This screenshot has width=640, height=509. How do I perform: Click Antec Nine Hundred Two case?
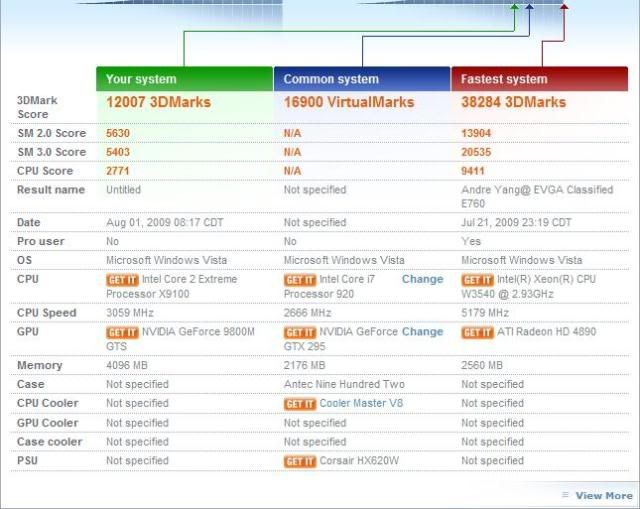coord(344,384)
